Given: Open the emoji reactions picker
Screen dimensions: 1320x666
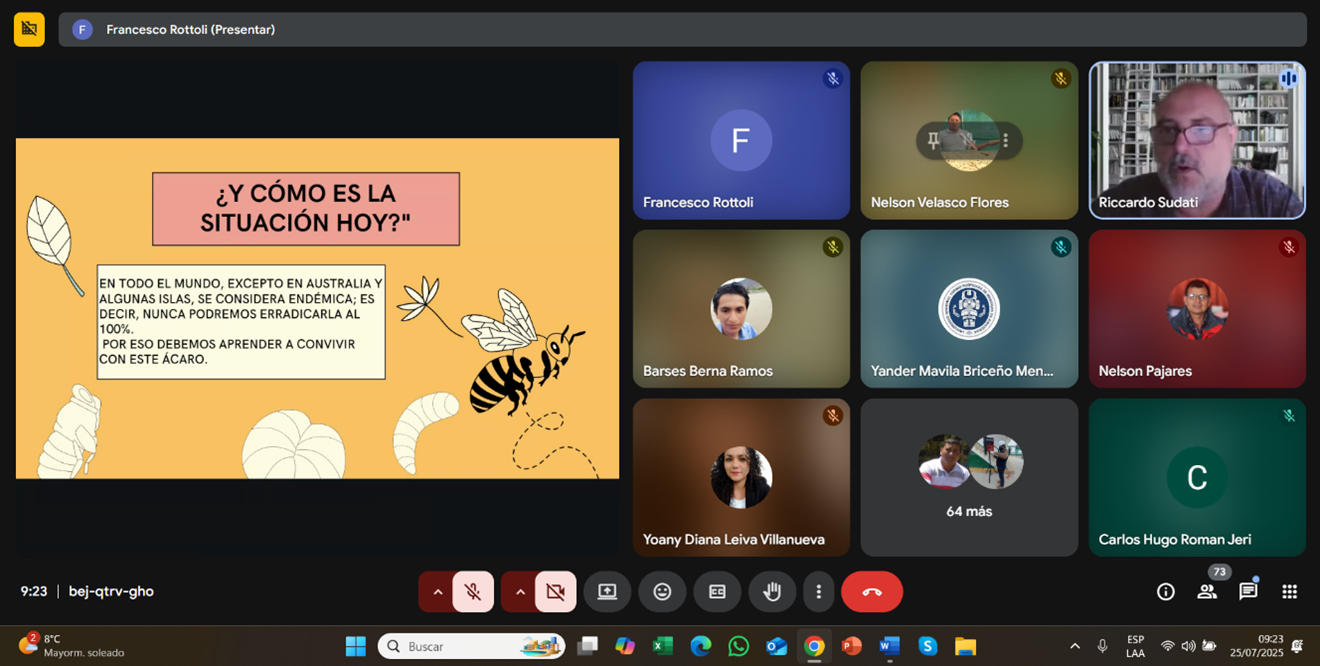Looking at the screenshot, I should click(662, 592).
